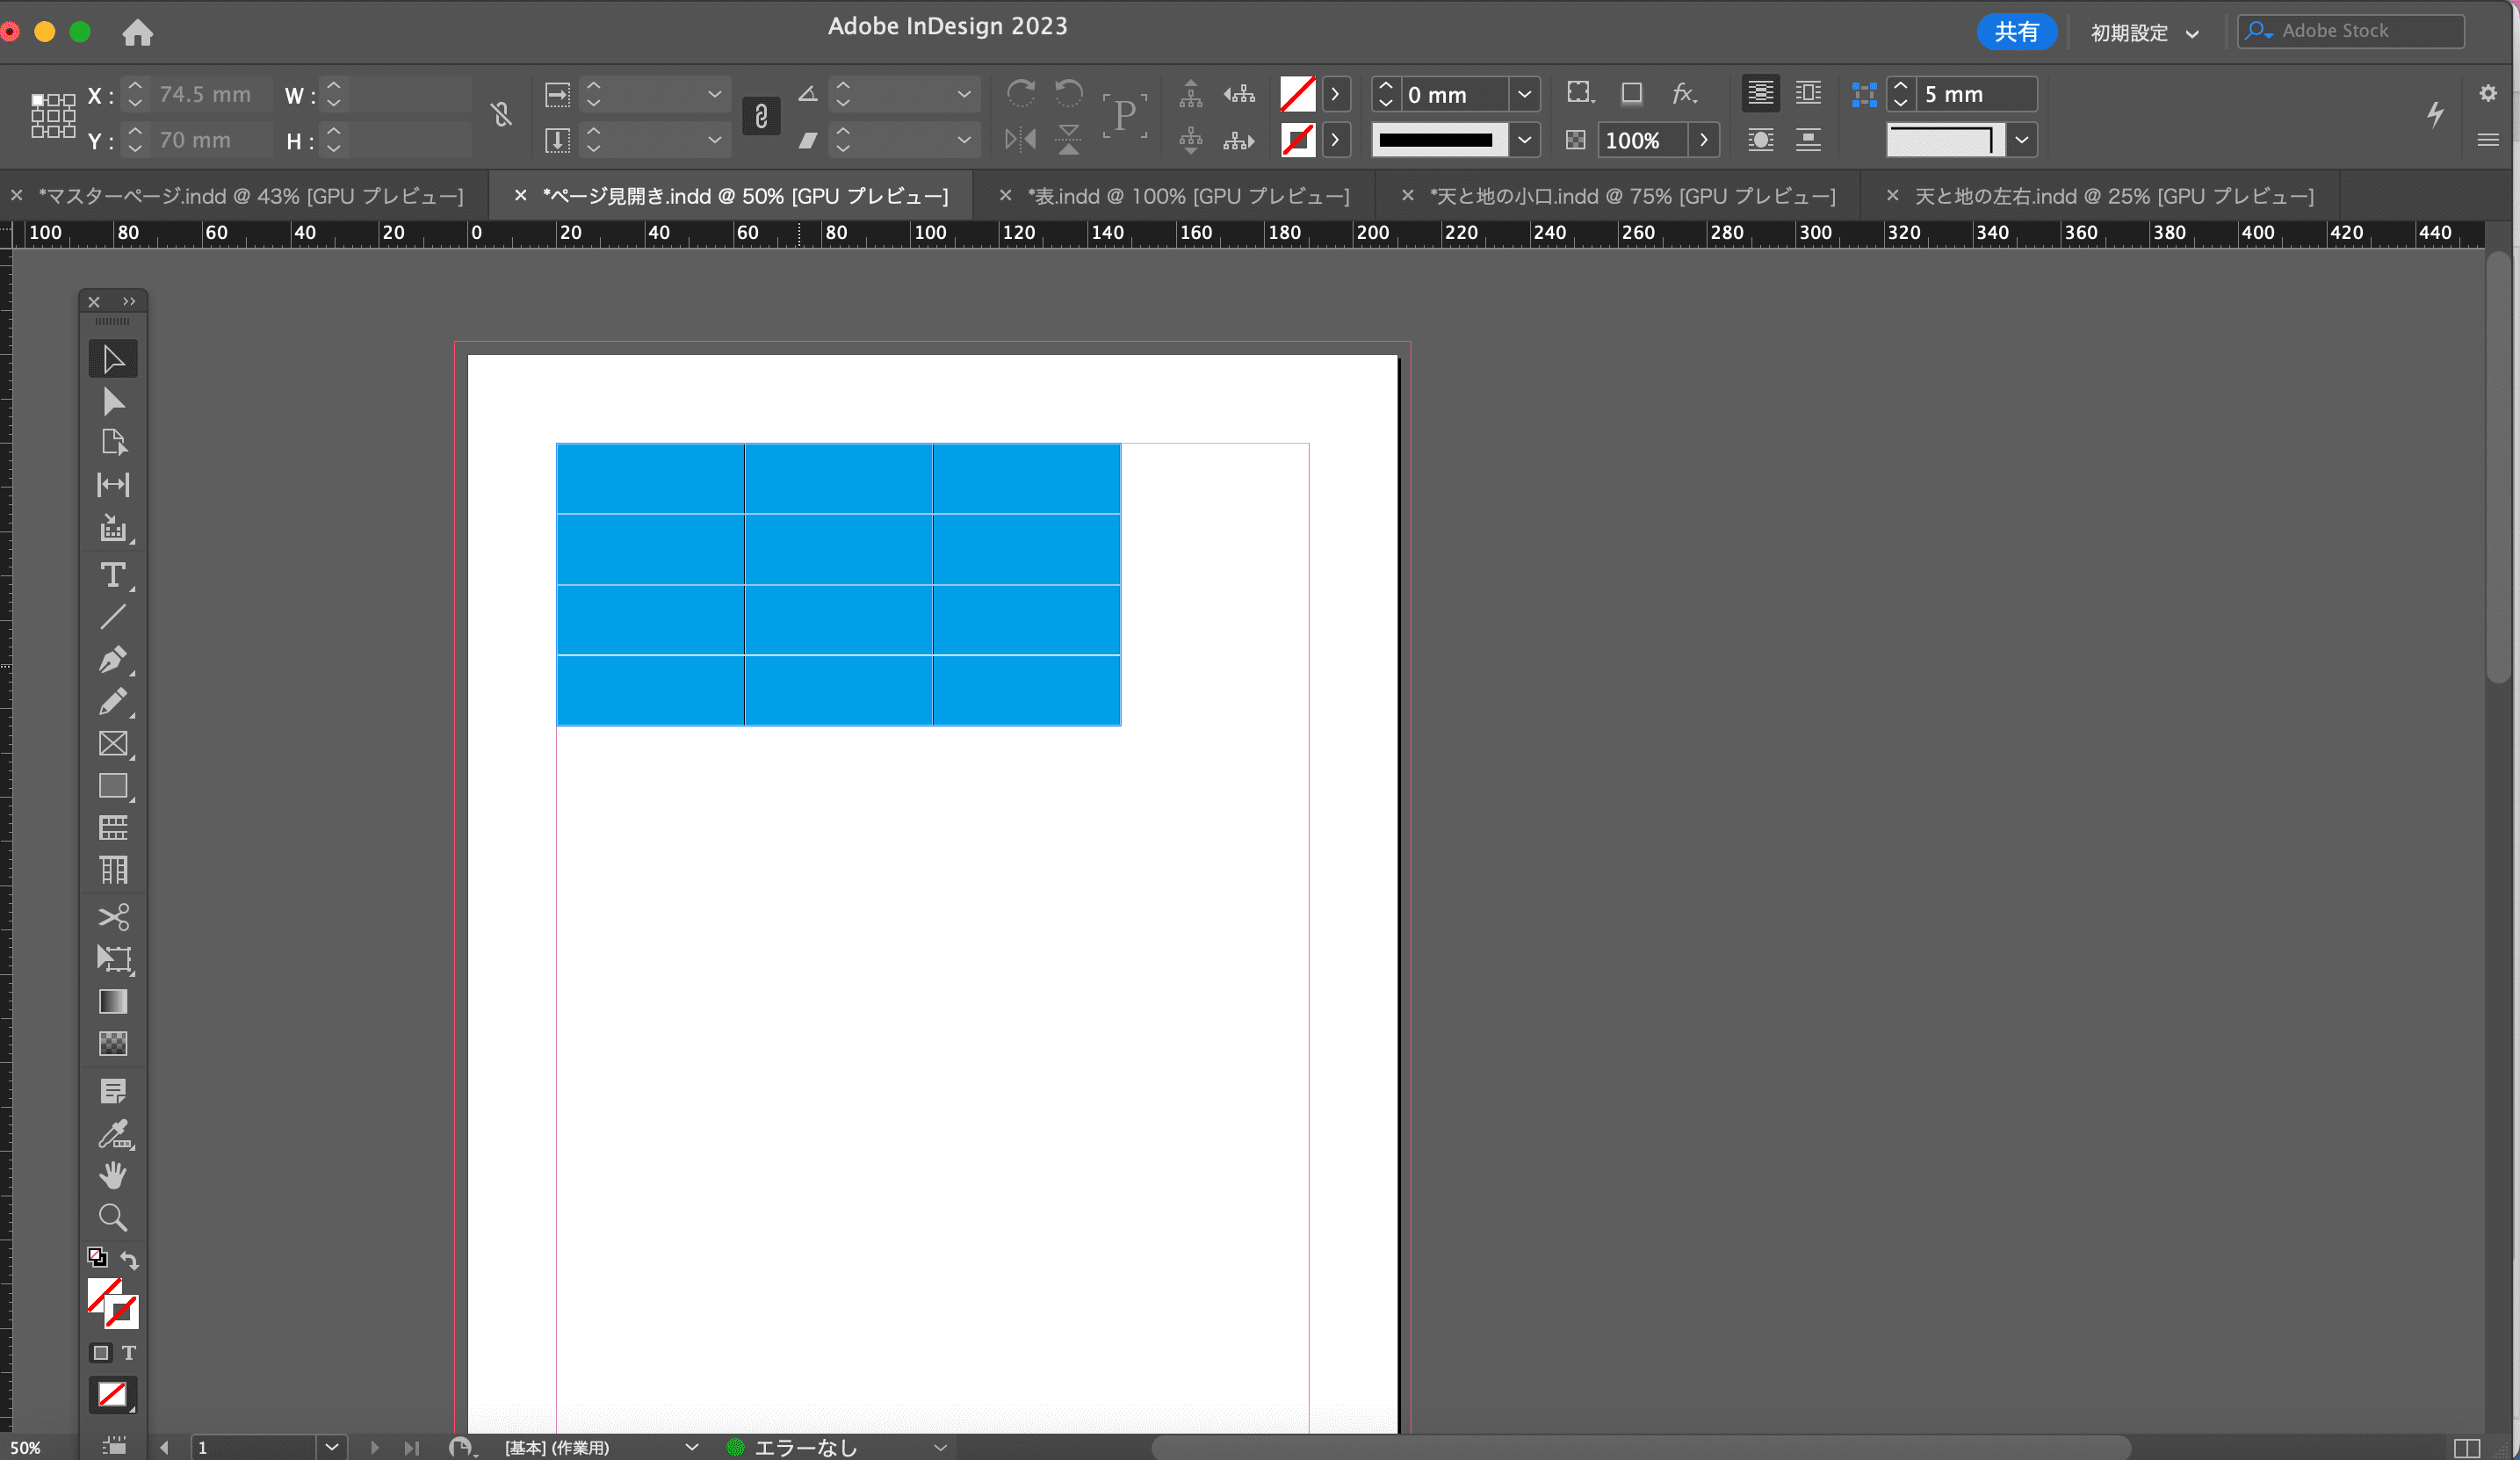Select the Content Collector tool
Image resolution: width=2520 pixels, height=1460 pixels.
(x=113, y=528)
